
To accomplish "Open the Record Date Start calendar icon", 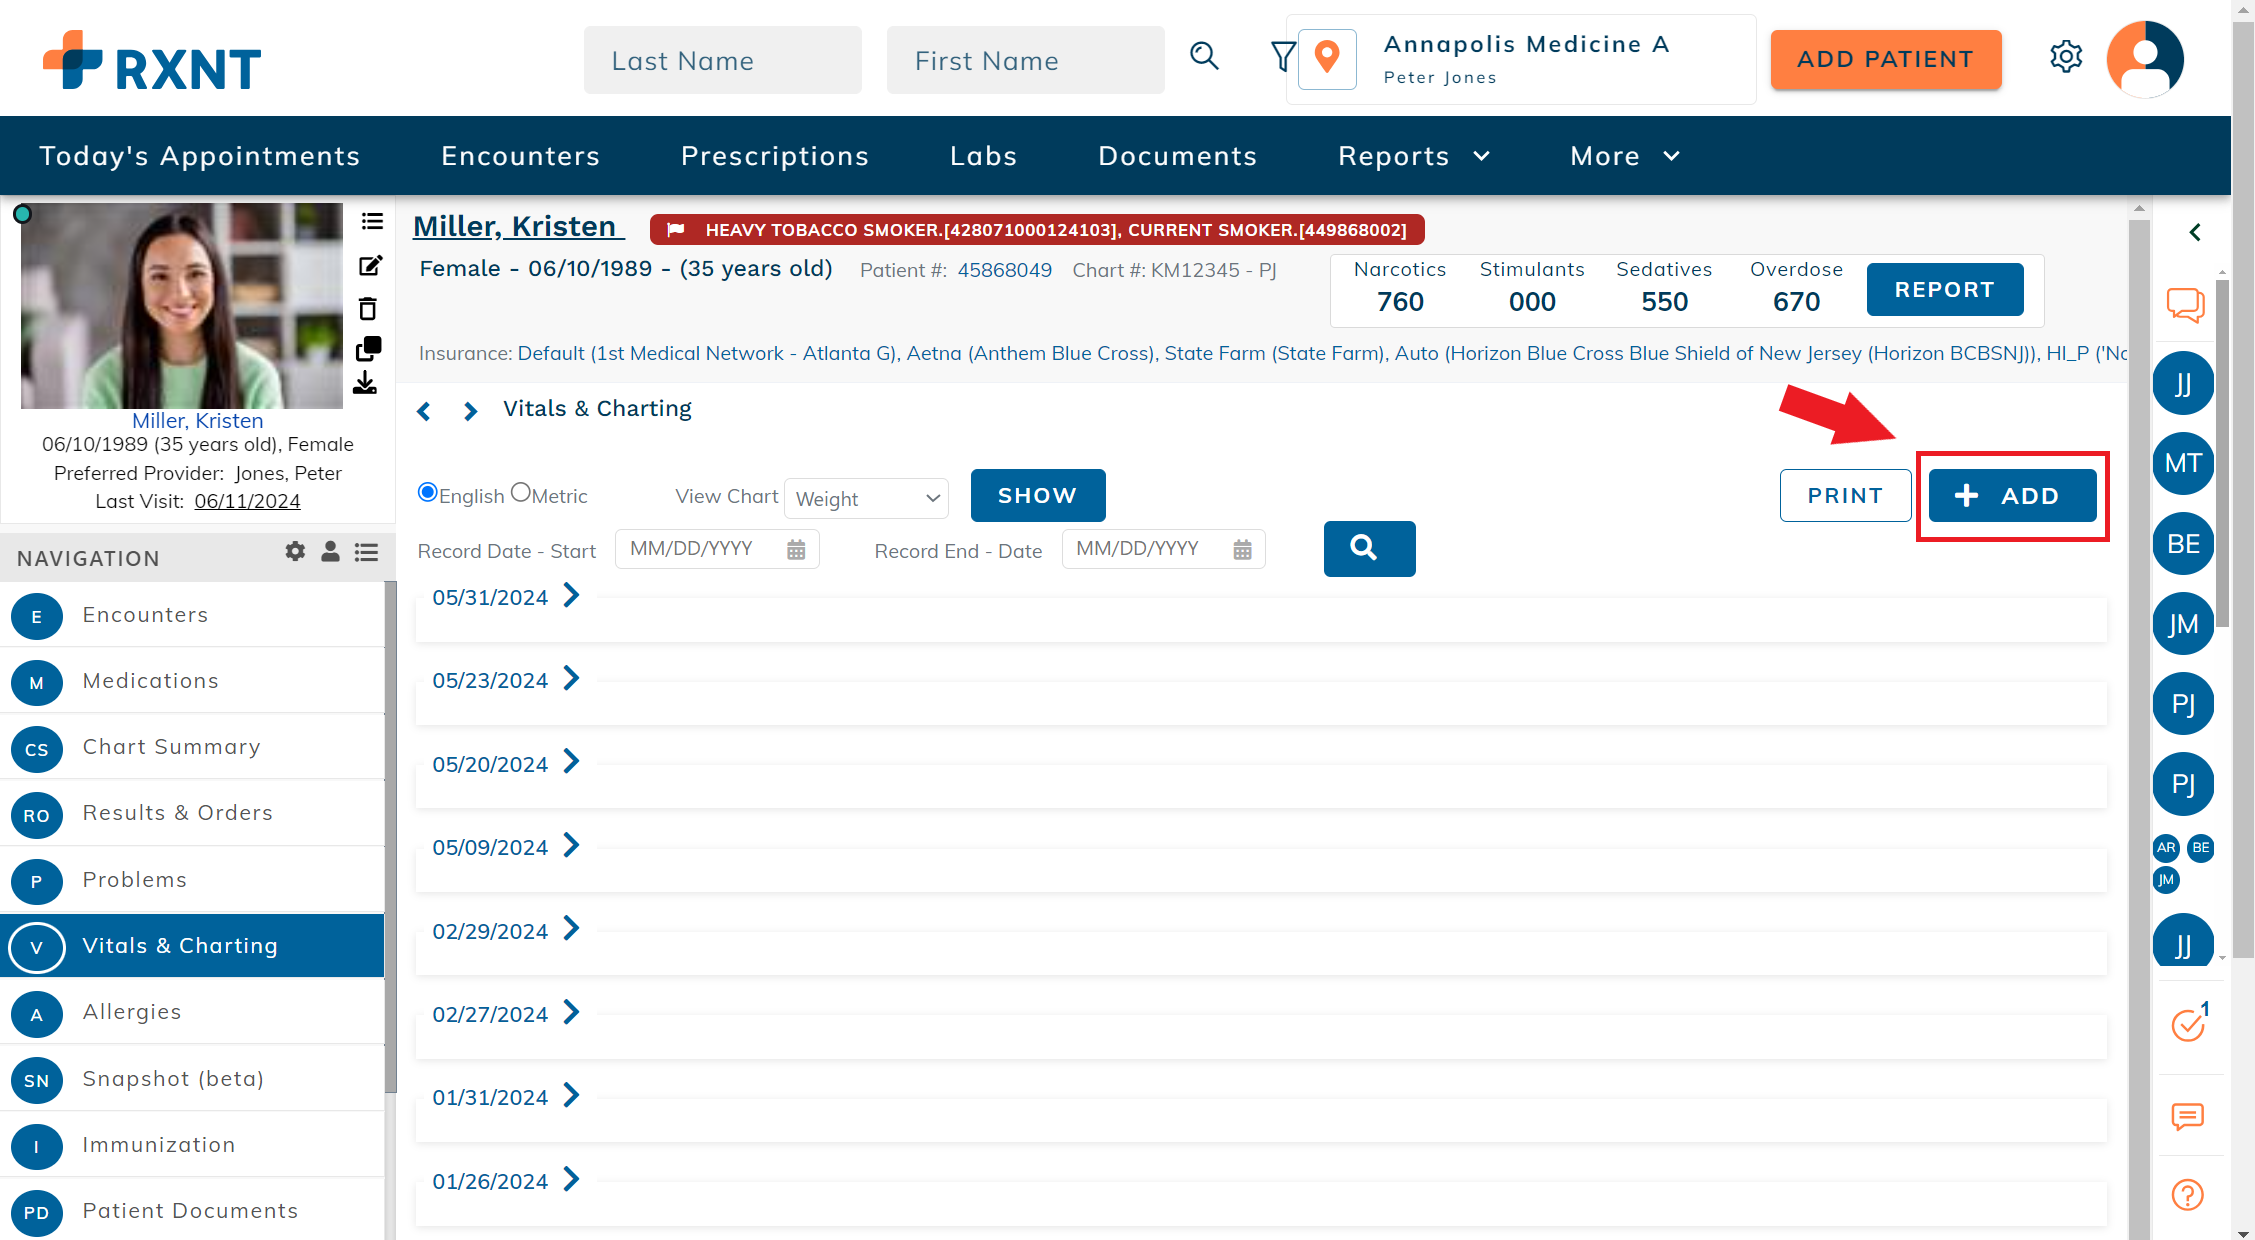I will pyautogui.click(x=796, y=550).
